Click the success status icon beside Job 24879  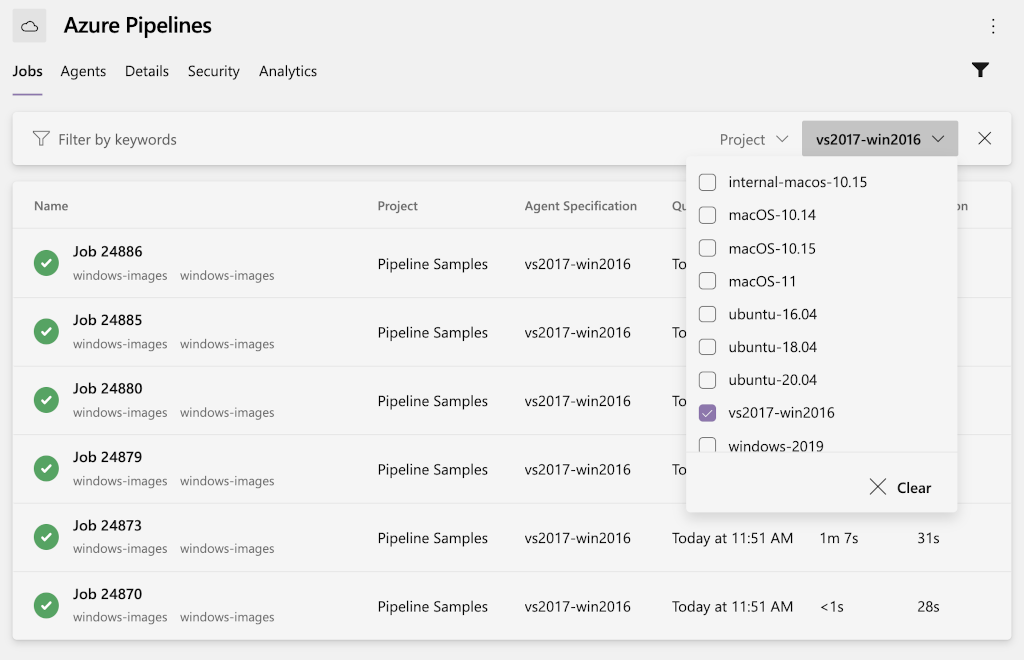[46, 468]
